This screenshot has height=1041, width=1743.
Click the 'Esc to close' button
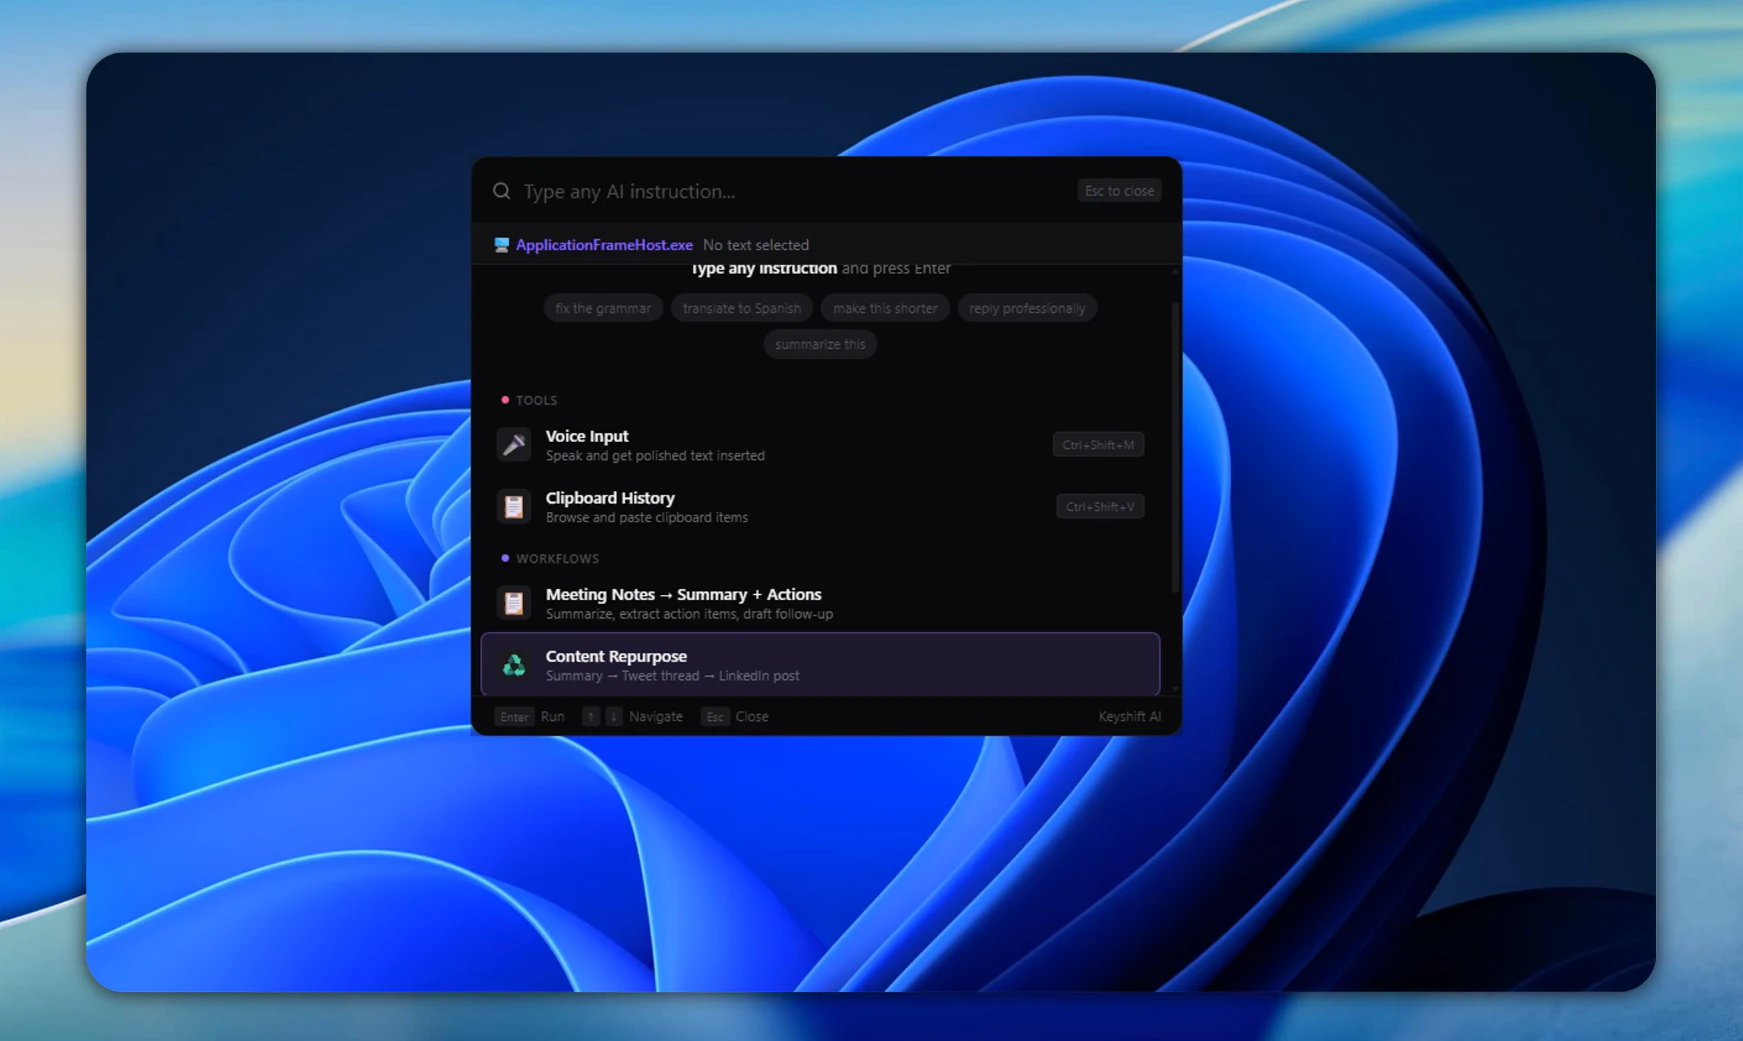(1119, 191)
